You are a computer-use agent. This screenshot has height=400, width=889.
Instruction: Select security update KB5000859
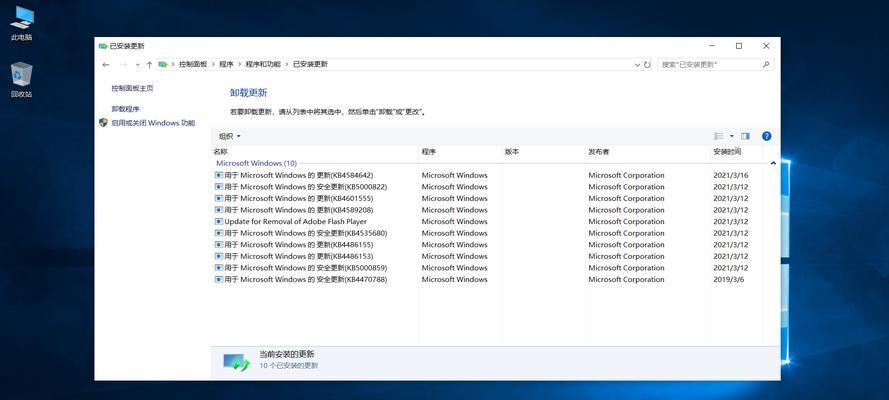click(x=300, y=268)
